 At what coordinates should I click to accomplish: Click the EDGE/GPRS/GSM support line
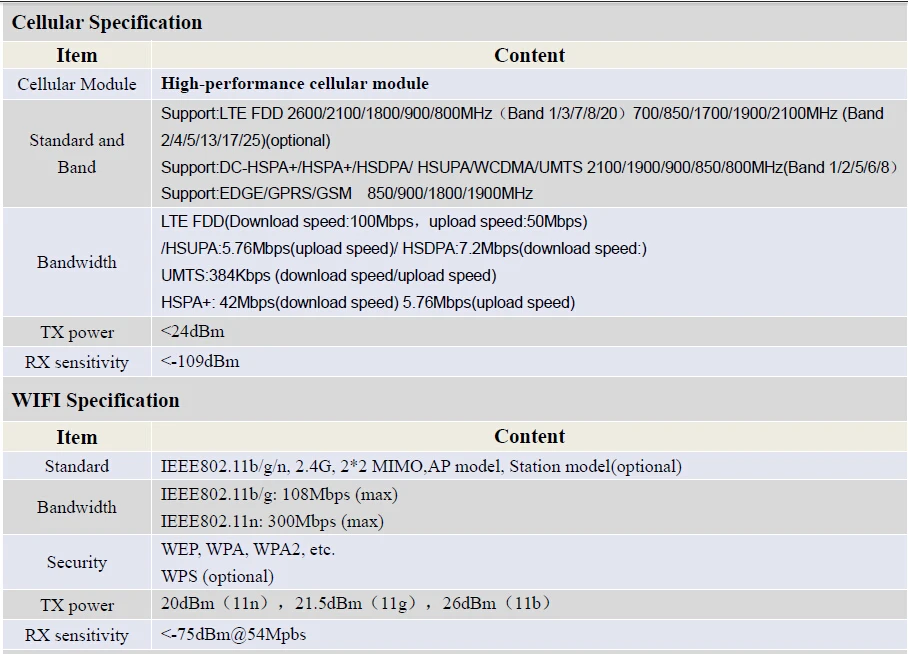346,193
